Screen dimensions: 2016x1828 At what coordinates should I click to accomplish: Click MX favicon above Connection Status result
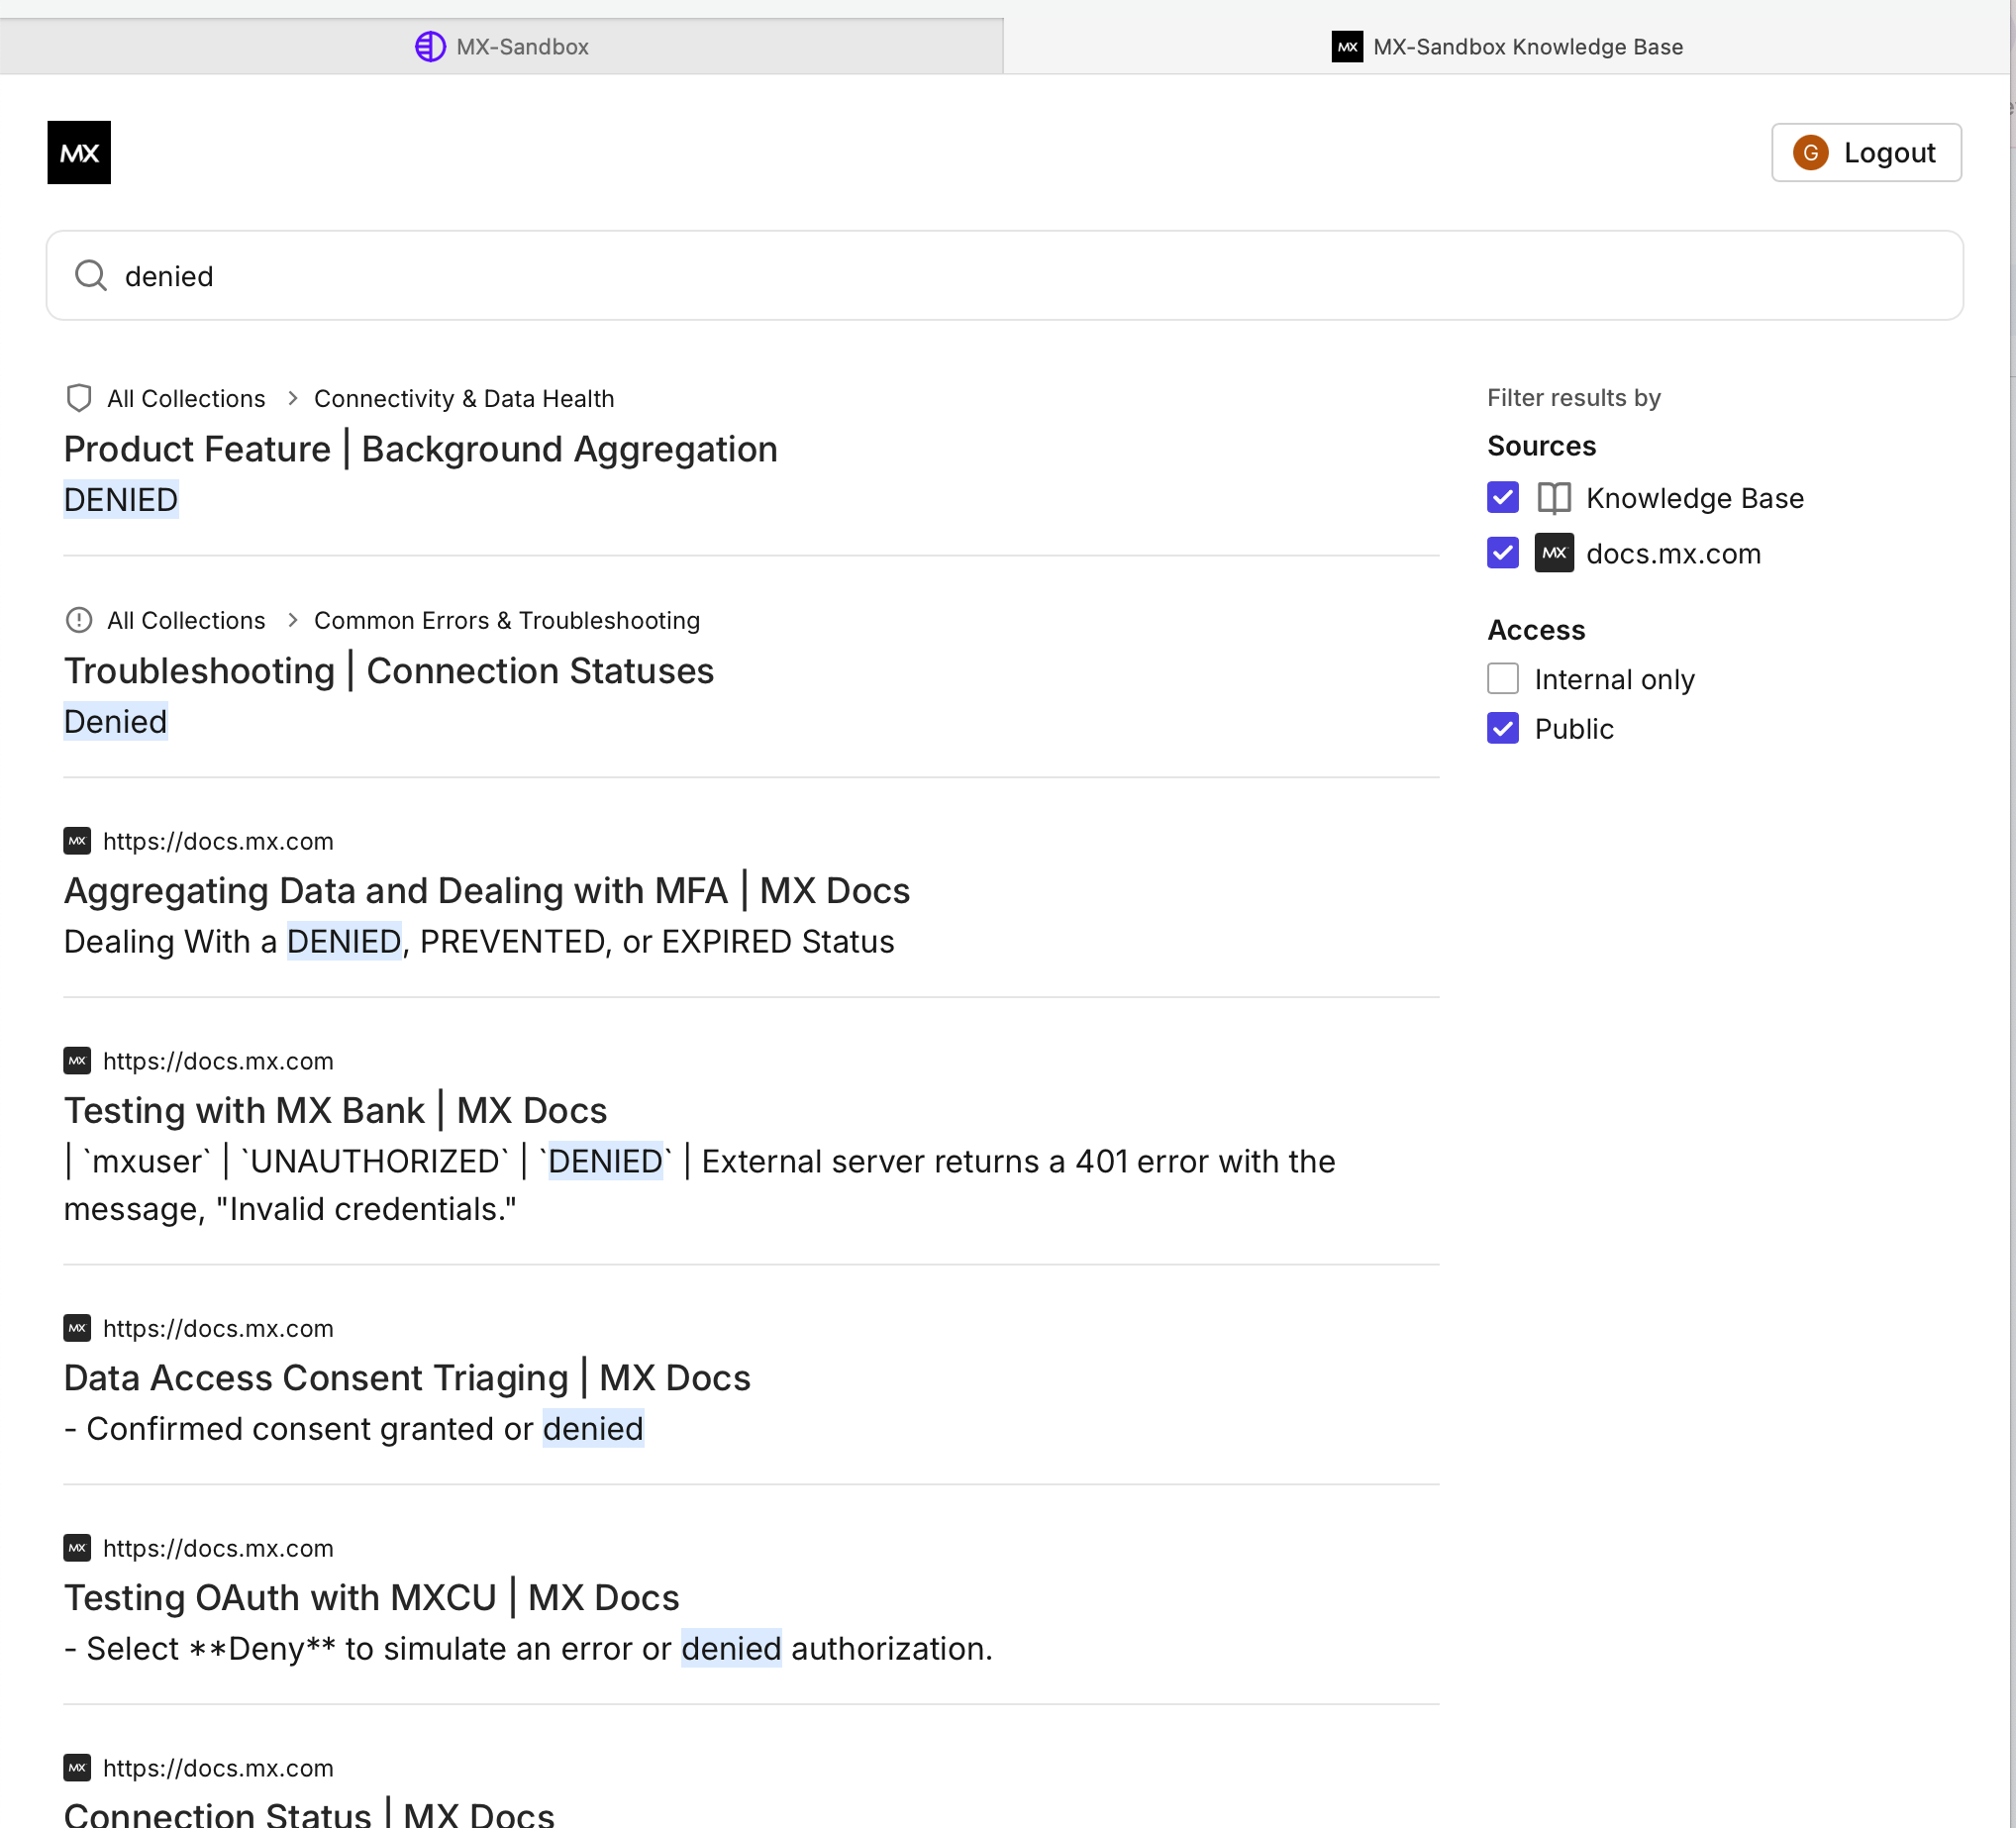77,1768
